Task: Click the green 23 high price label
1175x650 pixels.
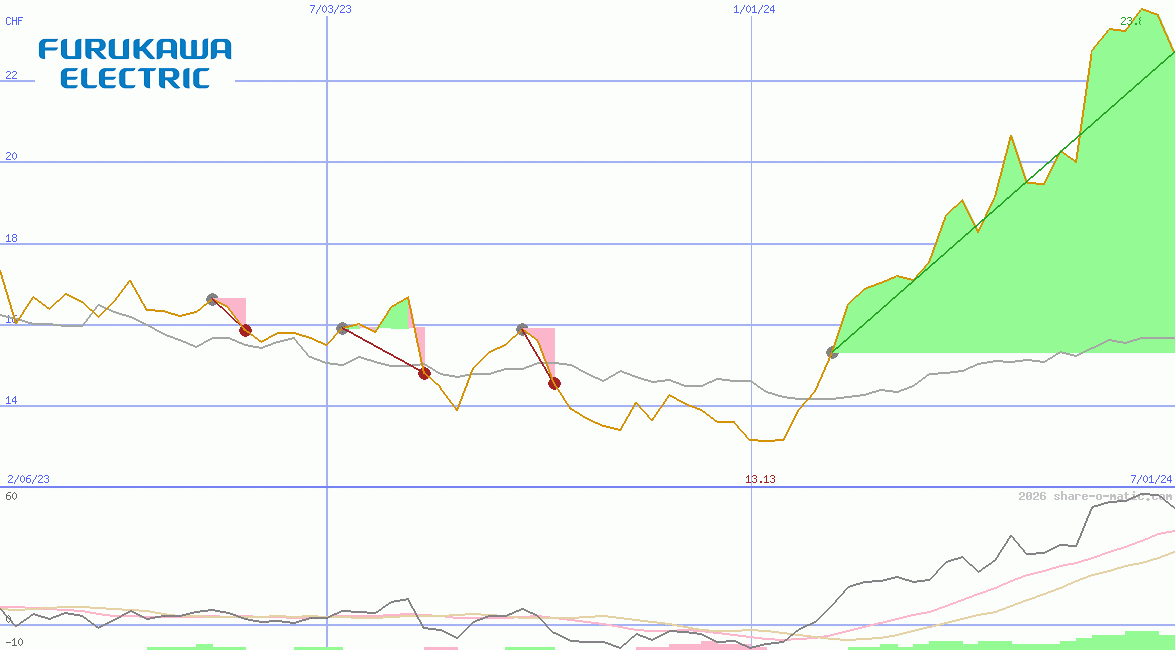Action: coord(1130,21)
